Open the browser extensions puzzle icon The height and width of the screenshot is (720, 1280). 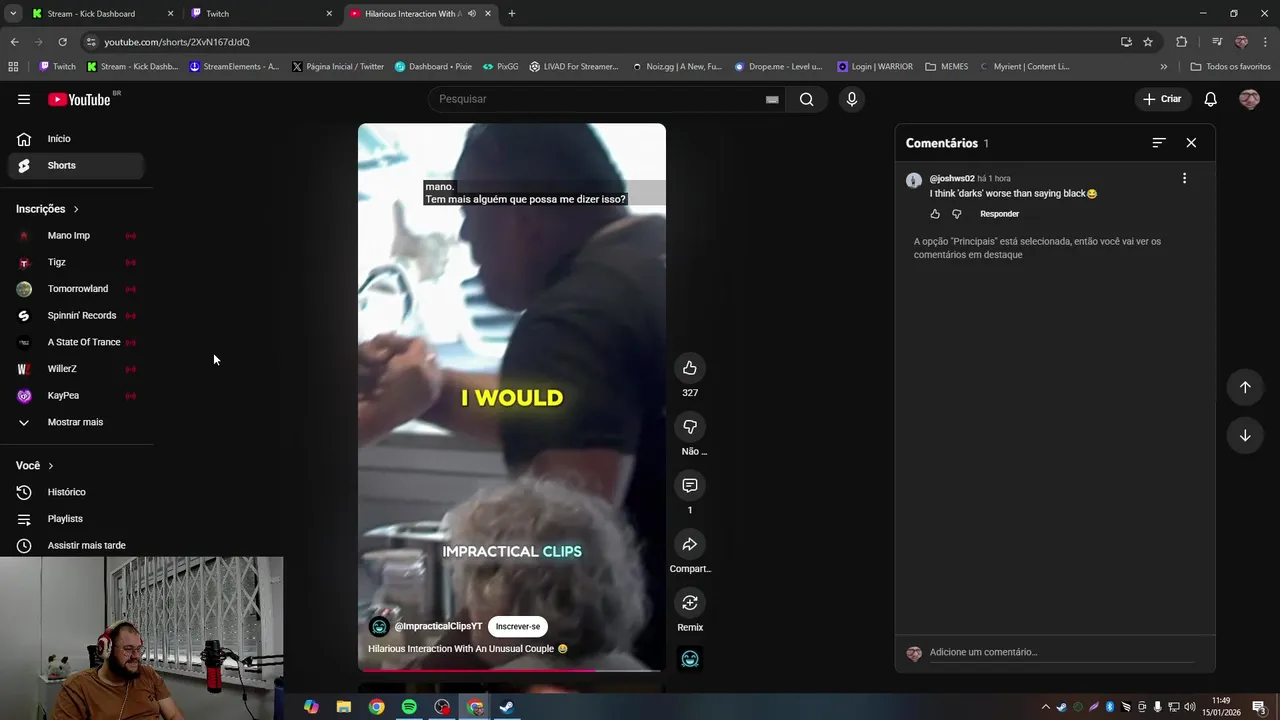point(1181,42)
